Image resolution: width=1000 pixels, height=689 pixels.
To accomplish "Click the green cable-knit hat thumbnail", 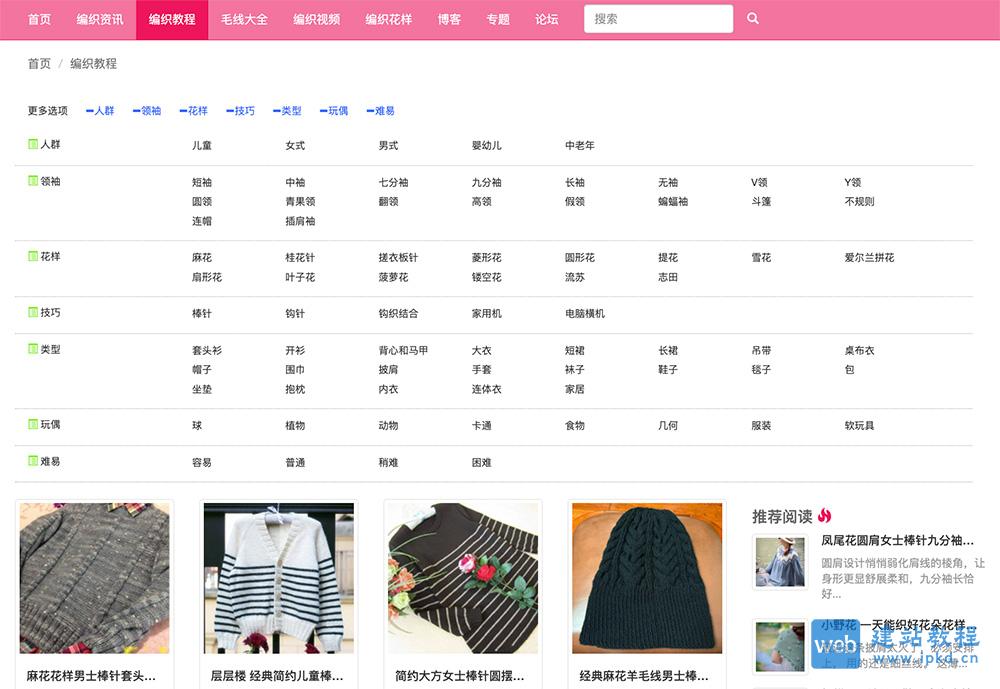I will click(645, 579).
